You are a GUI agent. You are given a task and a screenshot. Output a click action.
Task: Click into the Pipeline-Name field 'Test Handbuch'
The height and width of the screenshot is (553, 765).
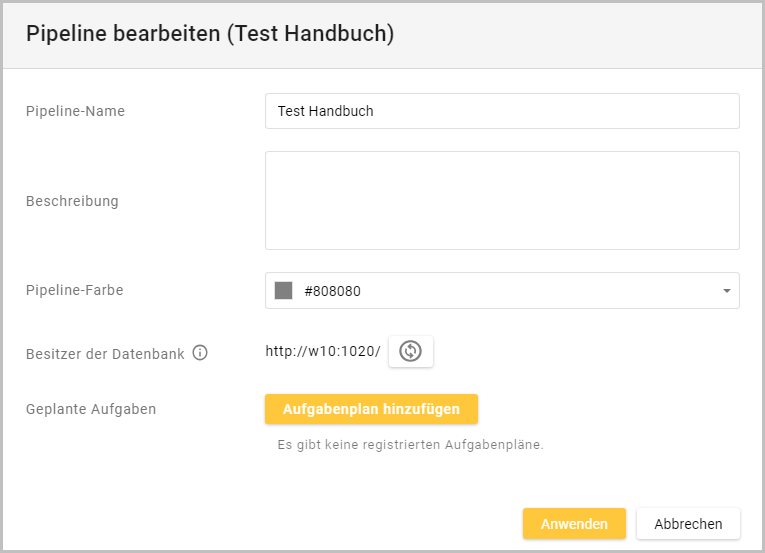[500, 111]
